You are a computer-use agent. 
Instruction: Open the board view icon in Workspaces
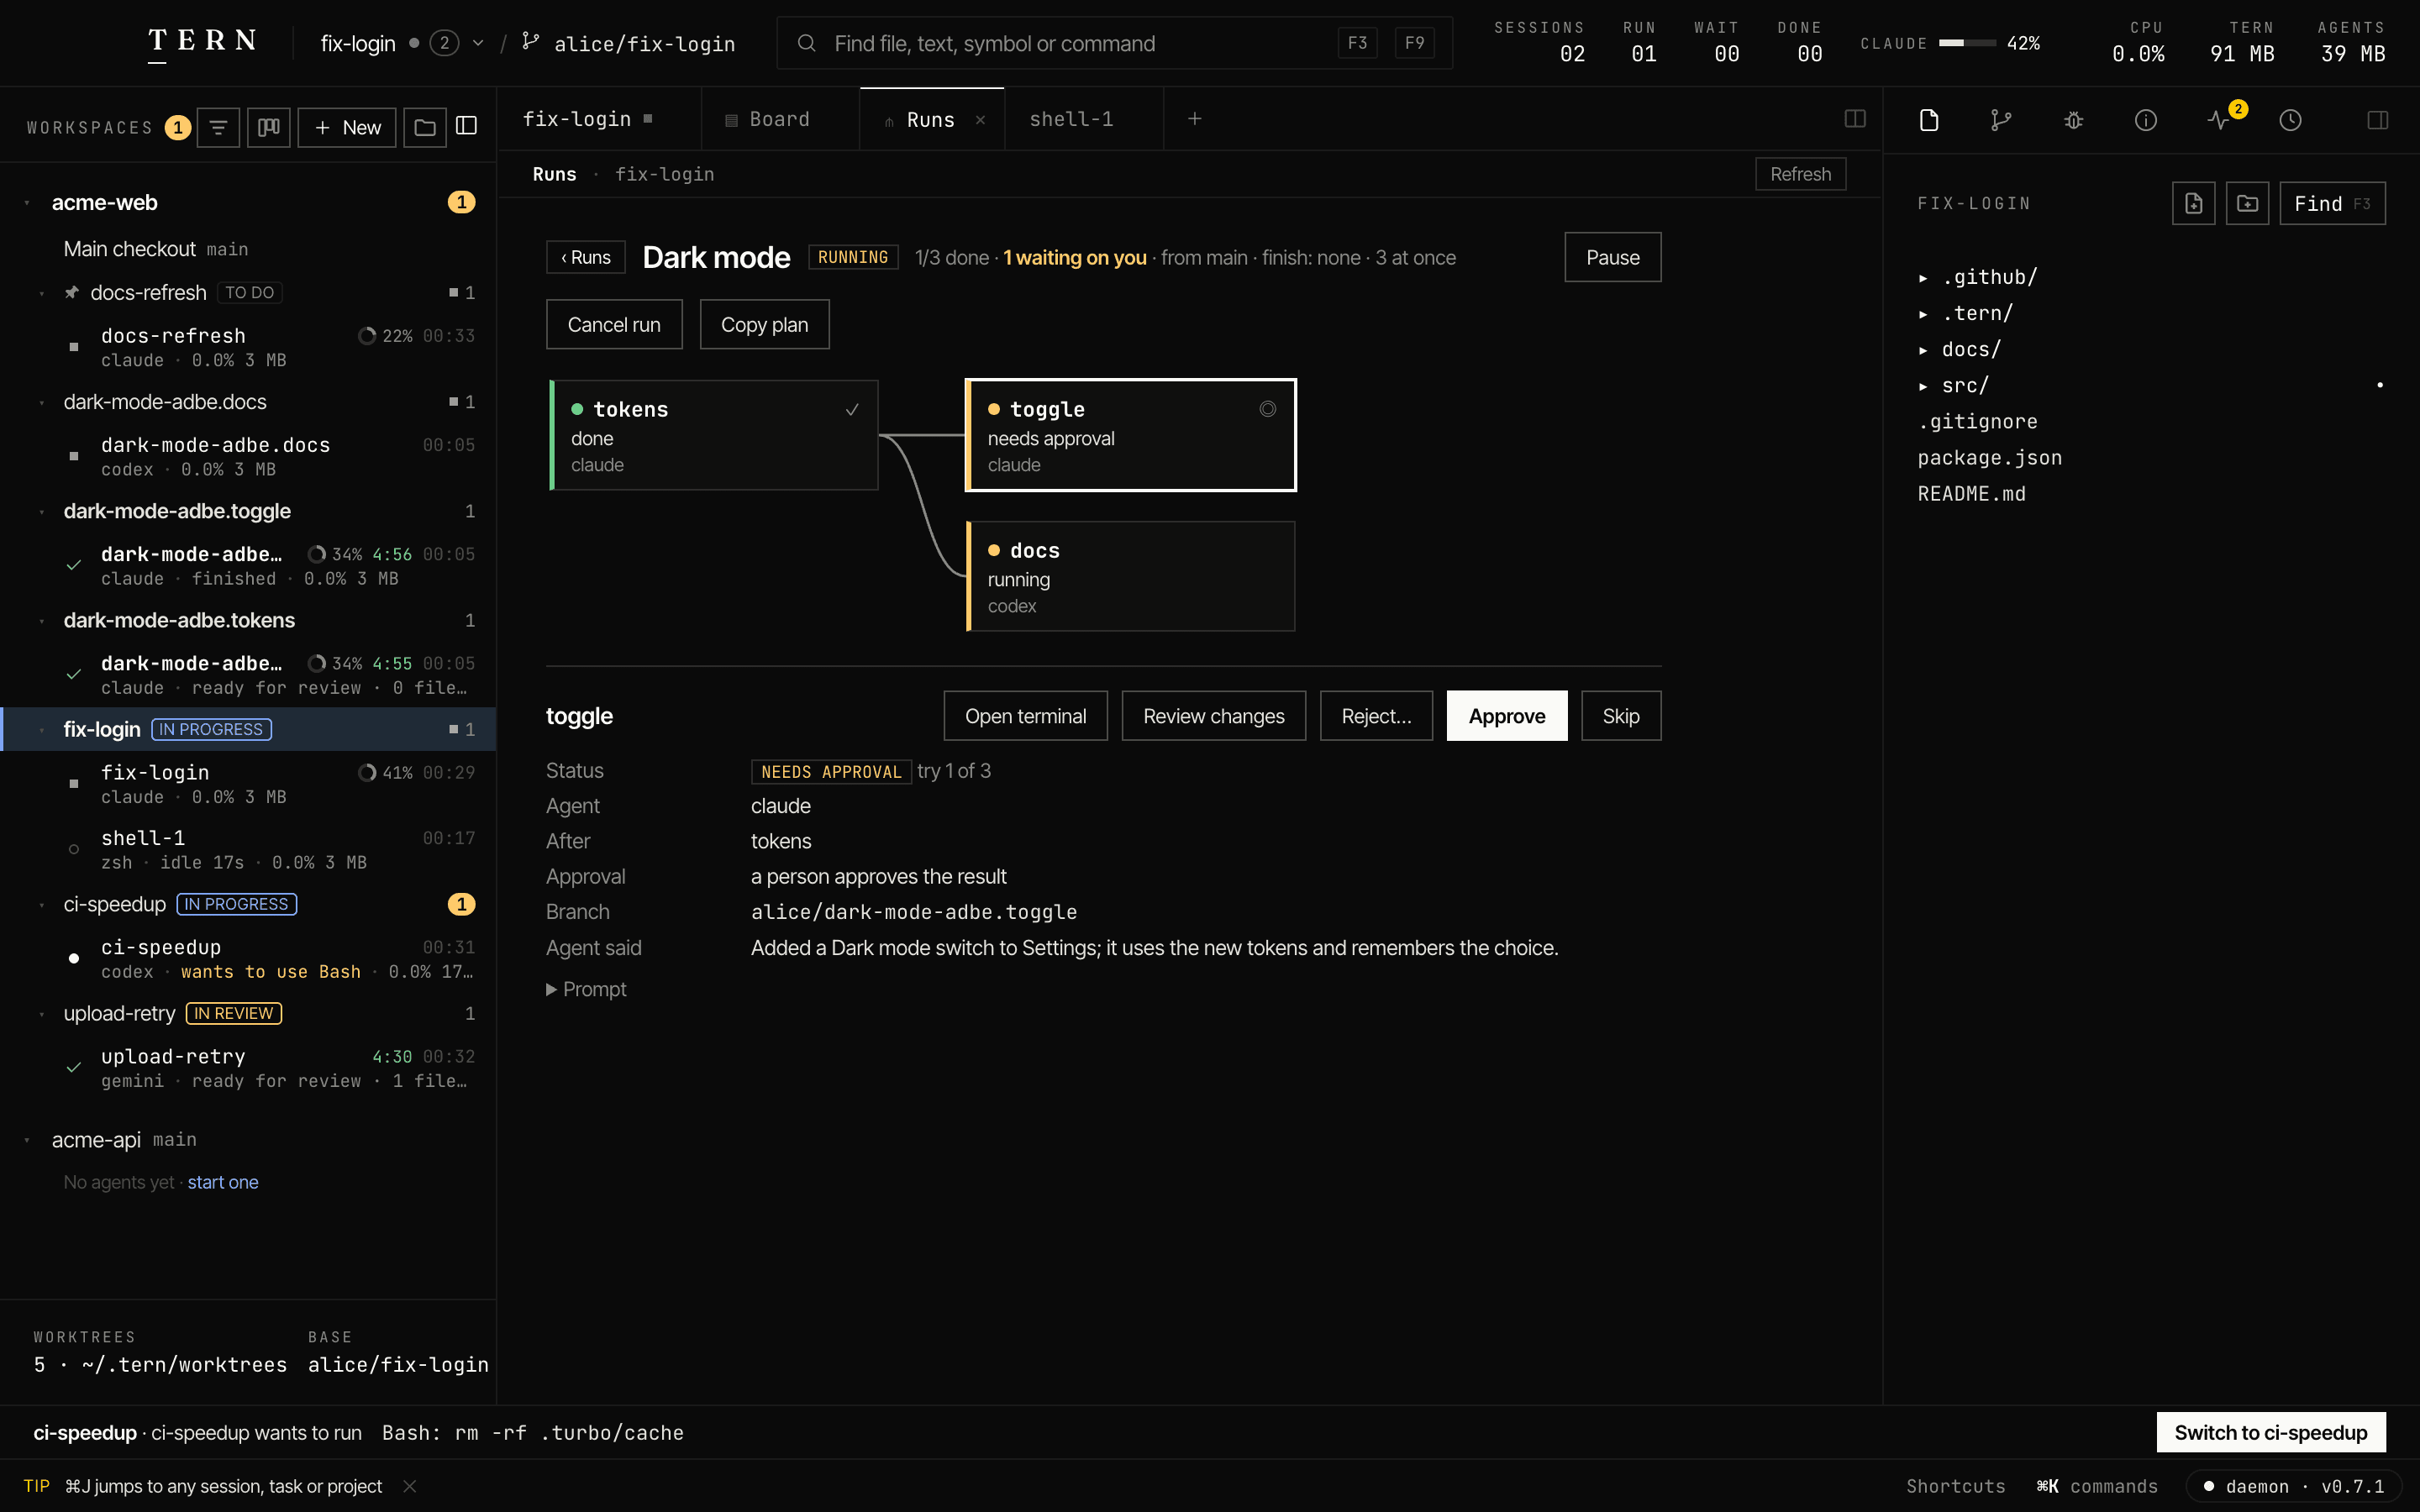[269, 127]
